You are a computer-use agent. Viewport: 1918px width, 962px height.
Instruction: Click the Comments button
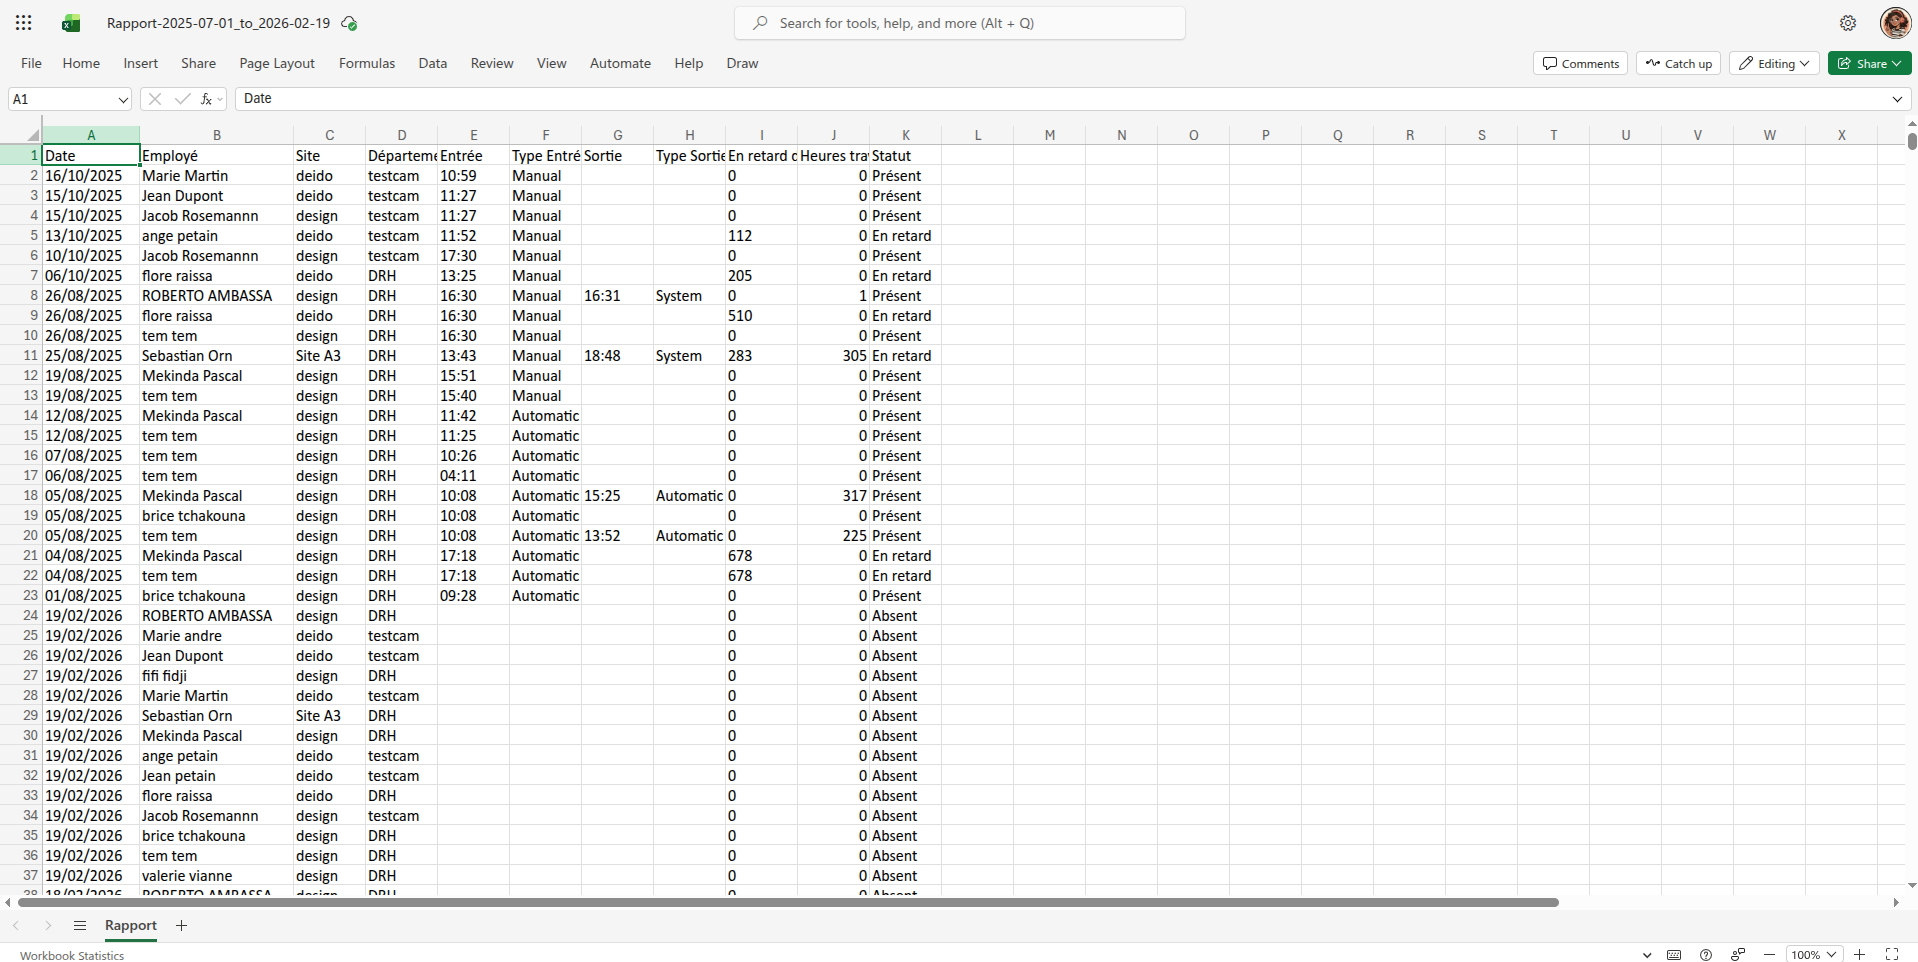coord(1580,63)
